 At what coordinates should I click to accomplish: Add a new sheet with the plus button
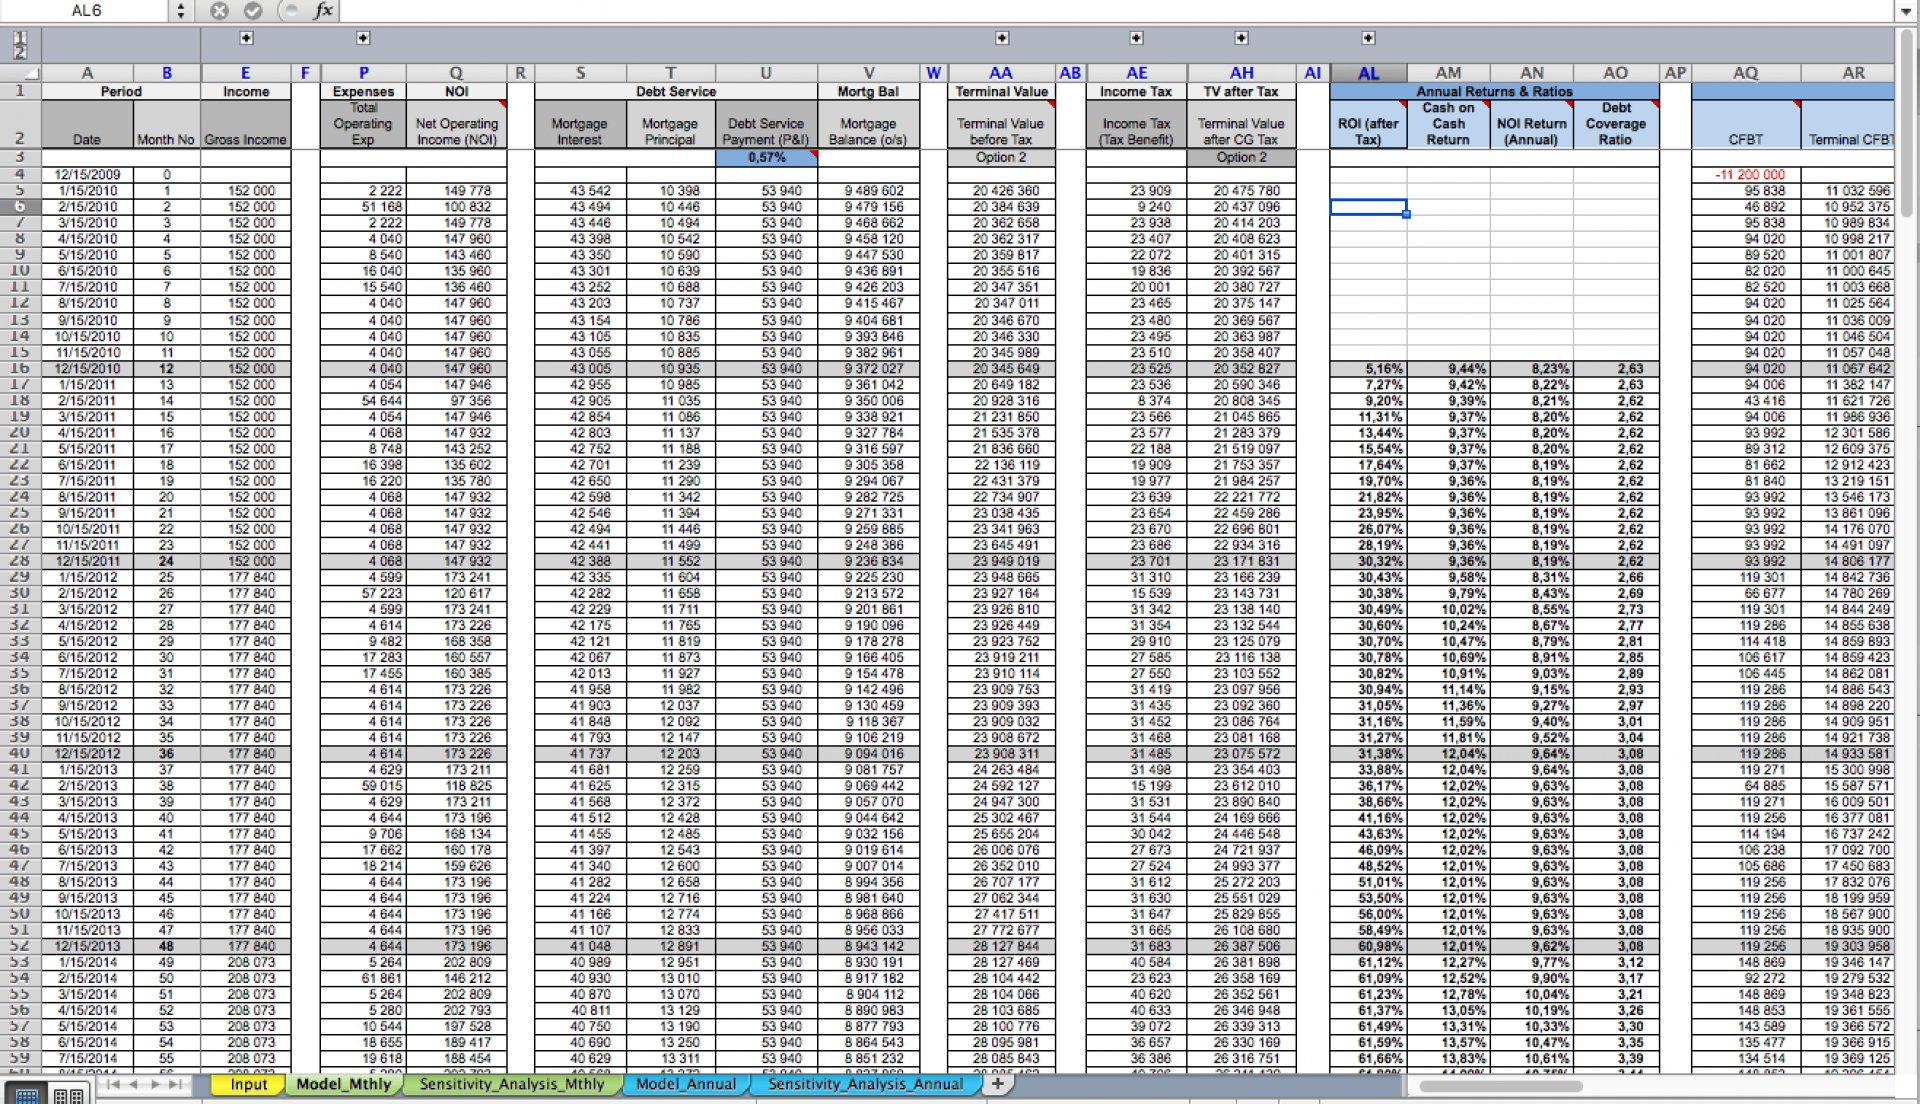[997, 1084]
